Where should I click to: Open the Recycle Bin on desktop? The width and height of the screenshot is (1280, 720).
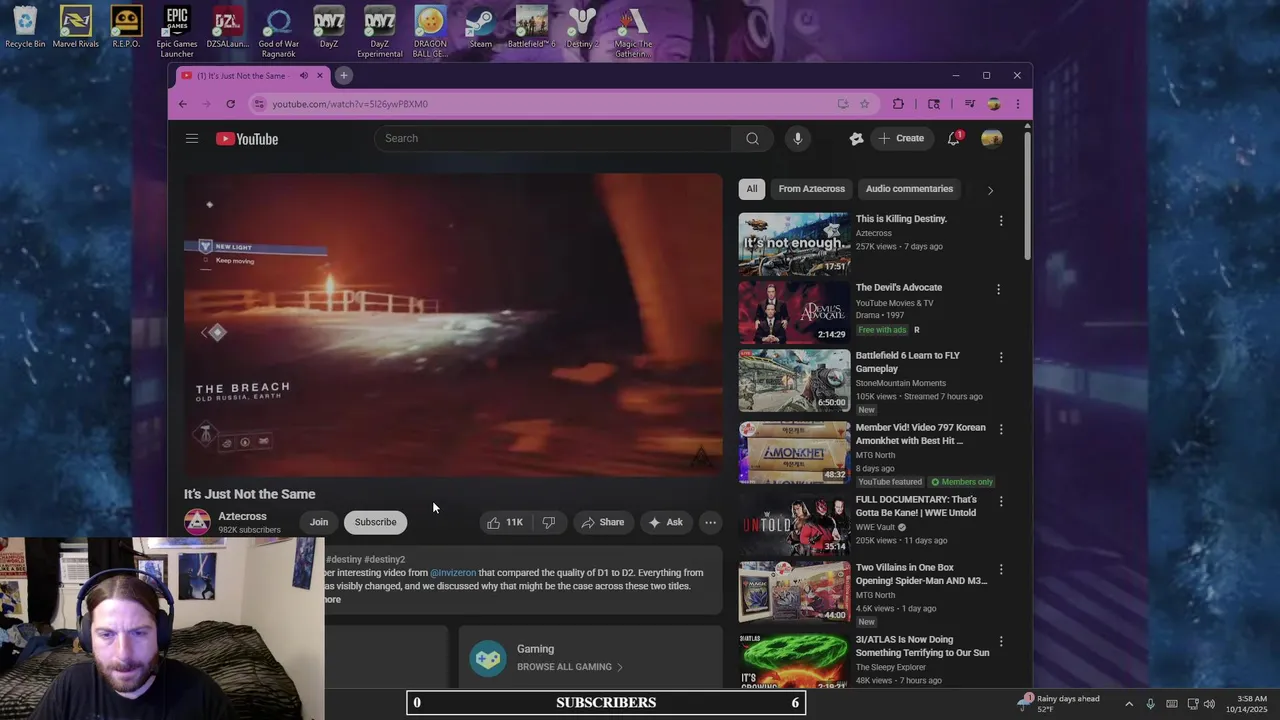coord(25,28)
